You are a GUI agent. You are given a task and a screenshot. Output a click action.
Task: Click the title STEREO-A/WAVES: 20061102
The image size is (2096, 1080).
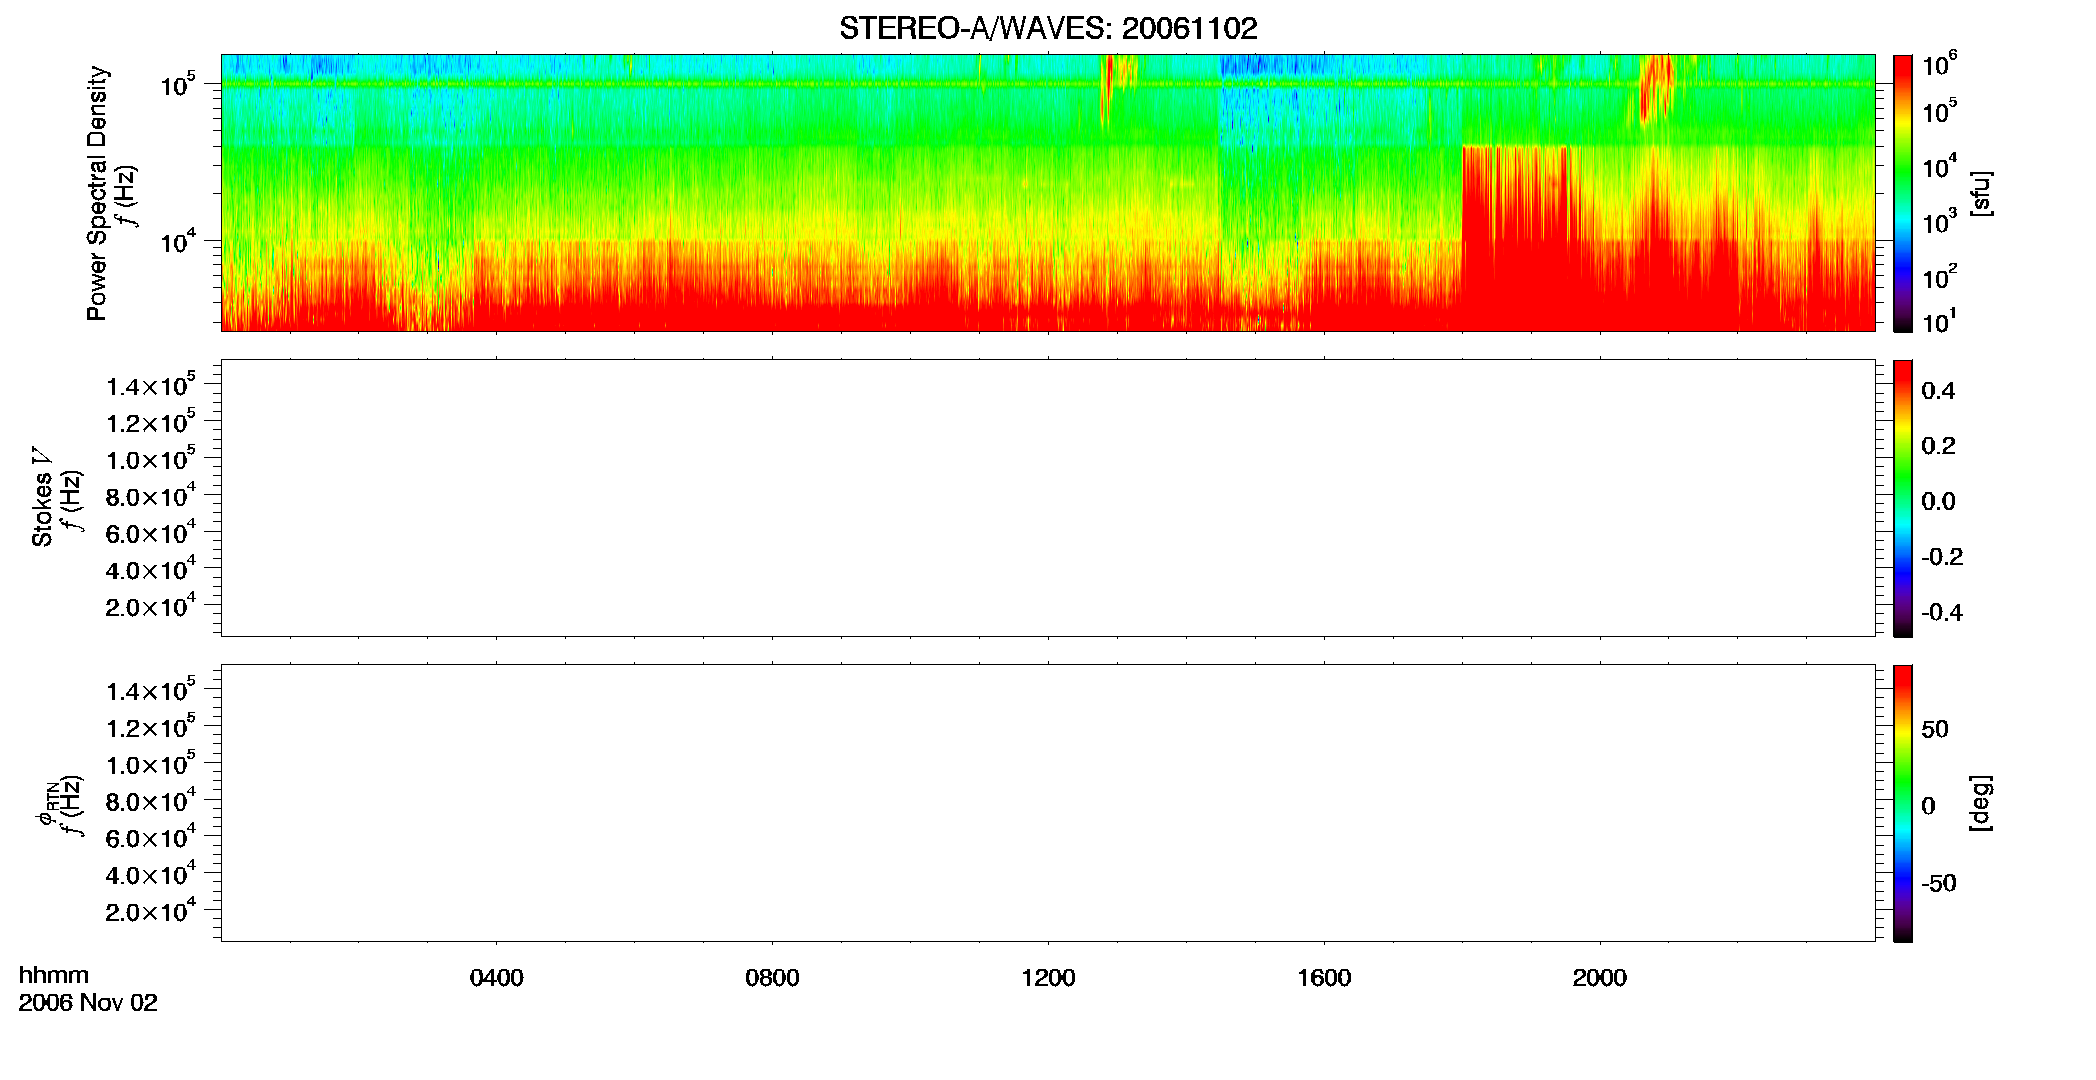1048,28
